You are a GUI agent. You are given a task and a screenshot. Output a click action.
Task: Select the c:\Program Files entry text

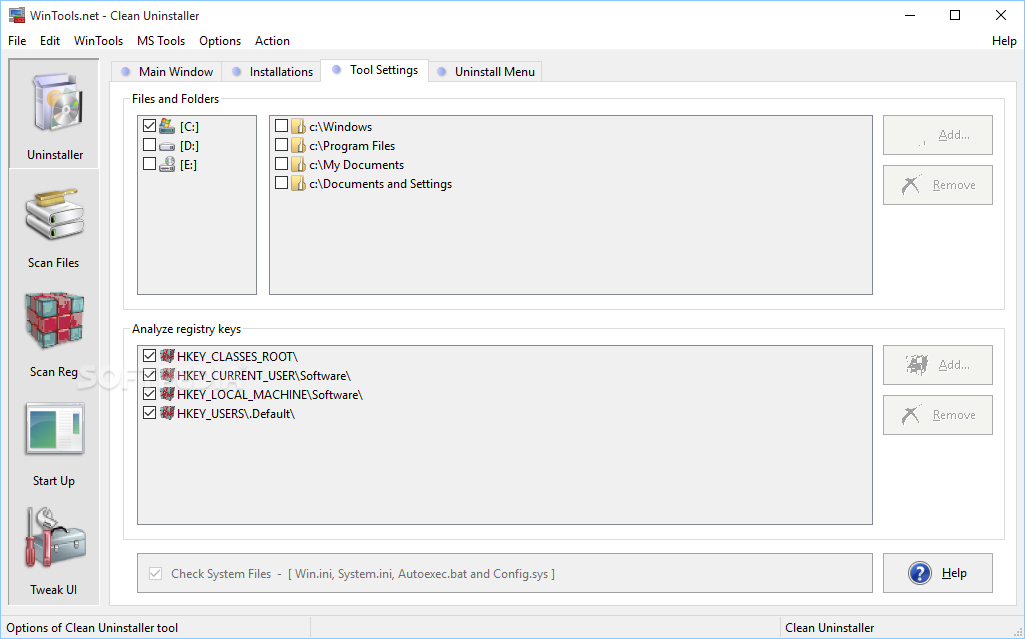coord(352,146)
